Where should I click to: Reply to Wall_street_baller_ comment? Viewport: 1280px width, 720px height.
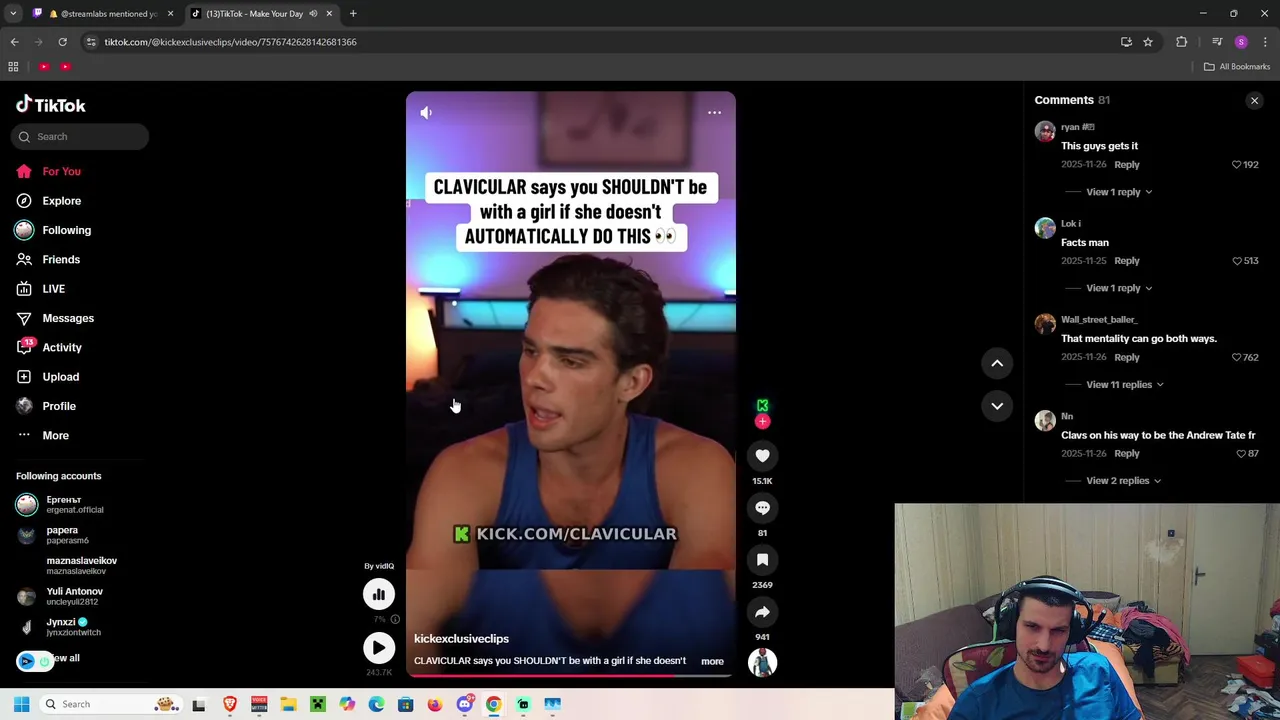1126,358
